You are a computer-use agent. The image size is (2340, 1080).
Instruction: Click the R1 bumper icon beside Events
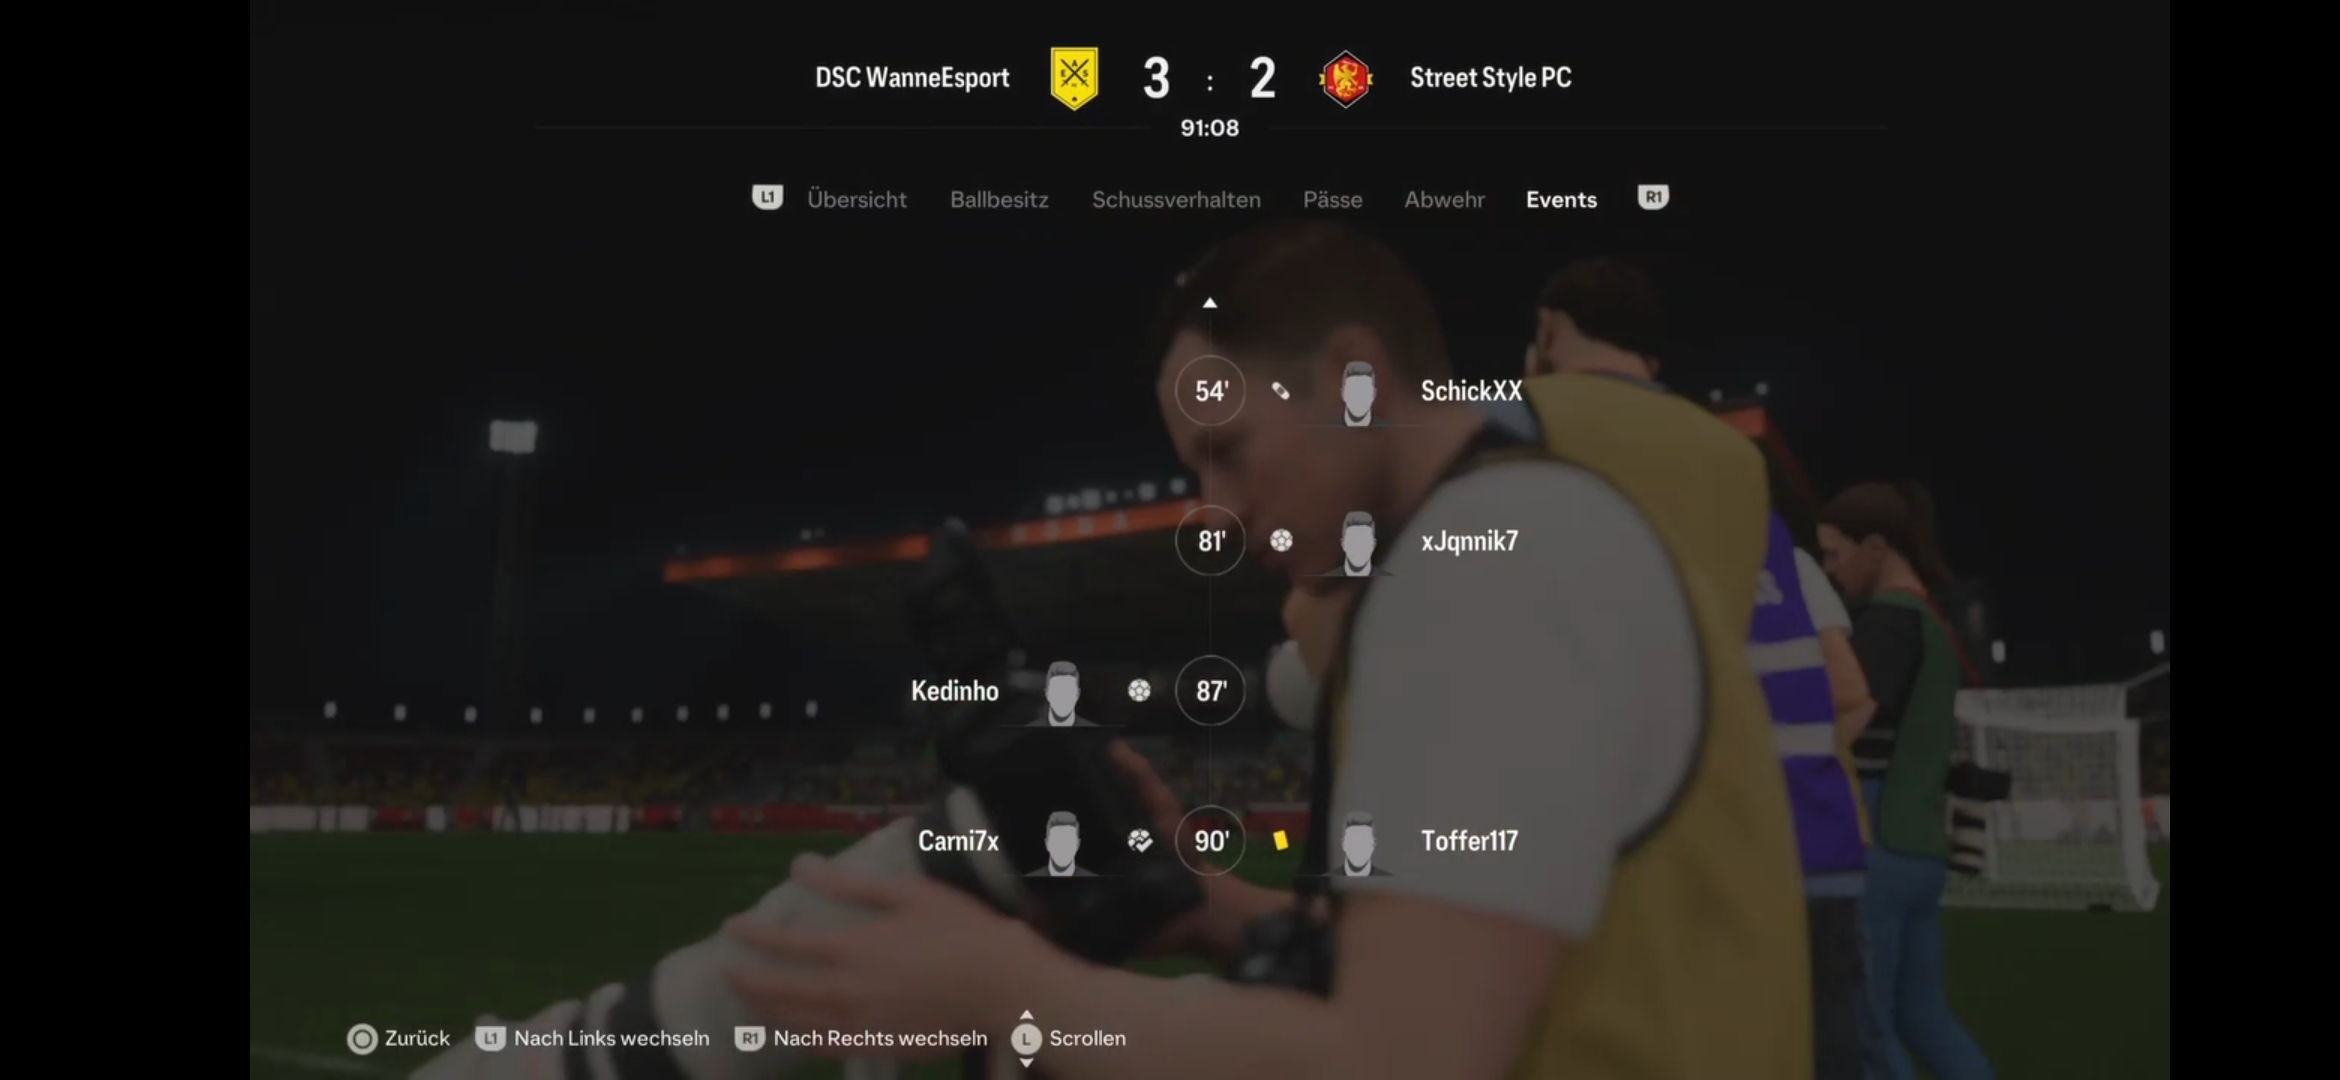tap(1653, 197)
